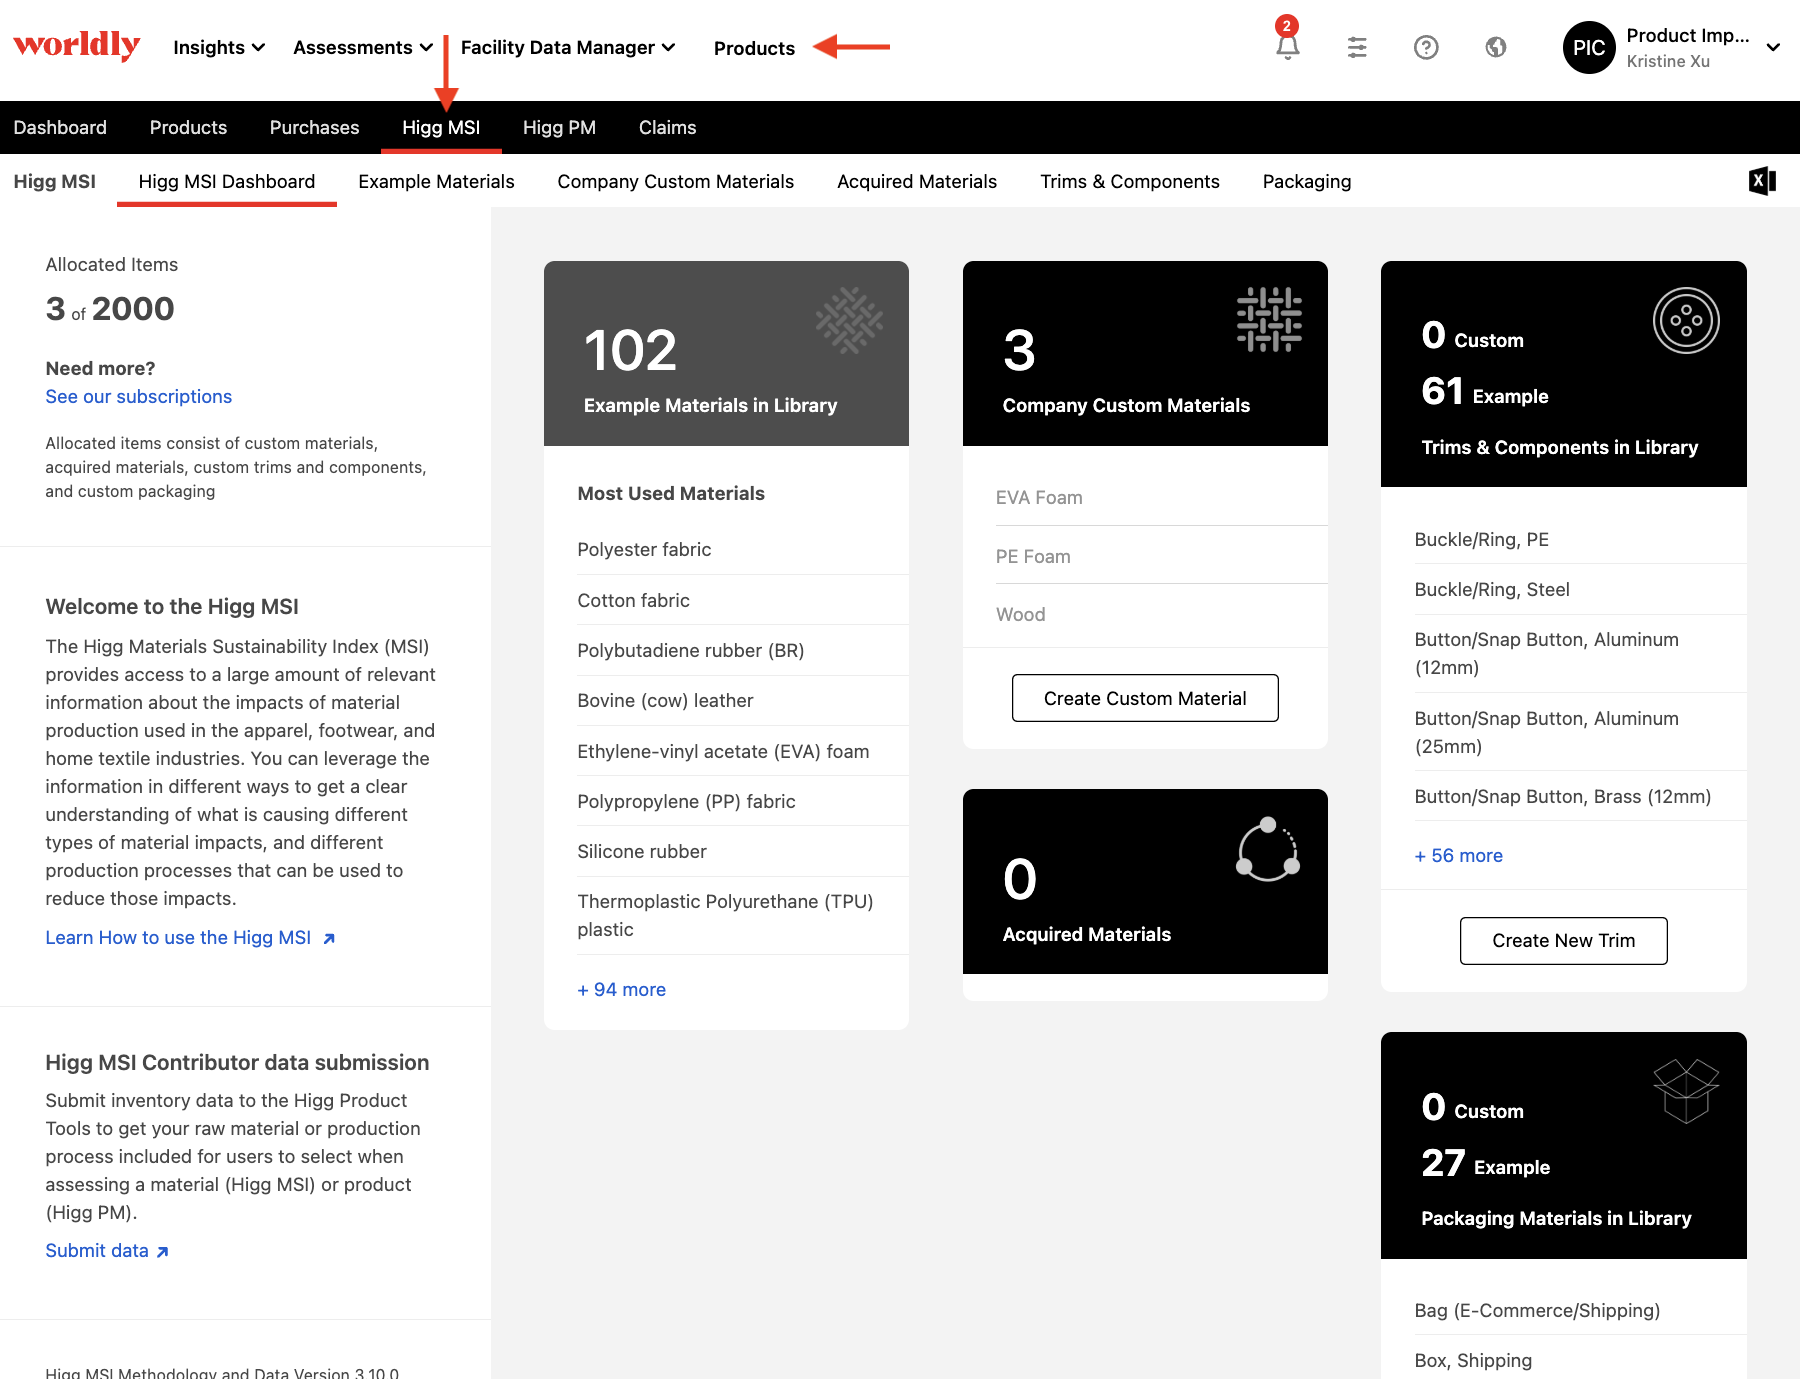Open Products in top navigation
The image size is (1800, 1379).
(x=754, y=48)
